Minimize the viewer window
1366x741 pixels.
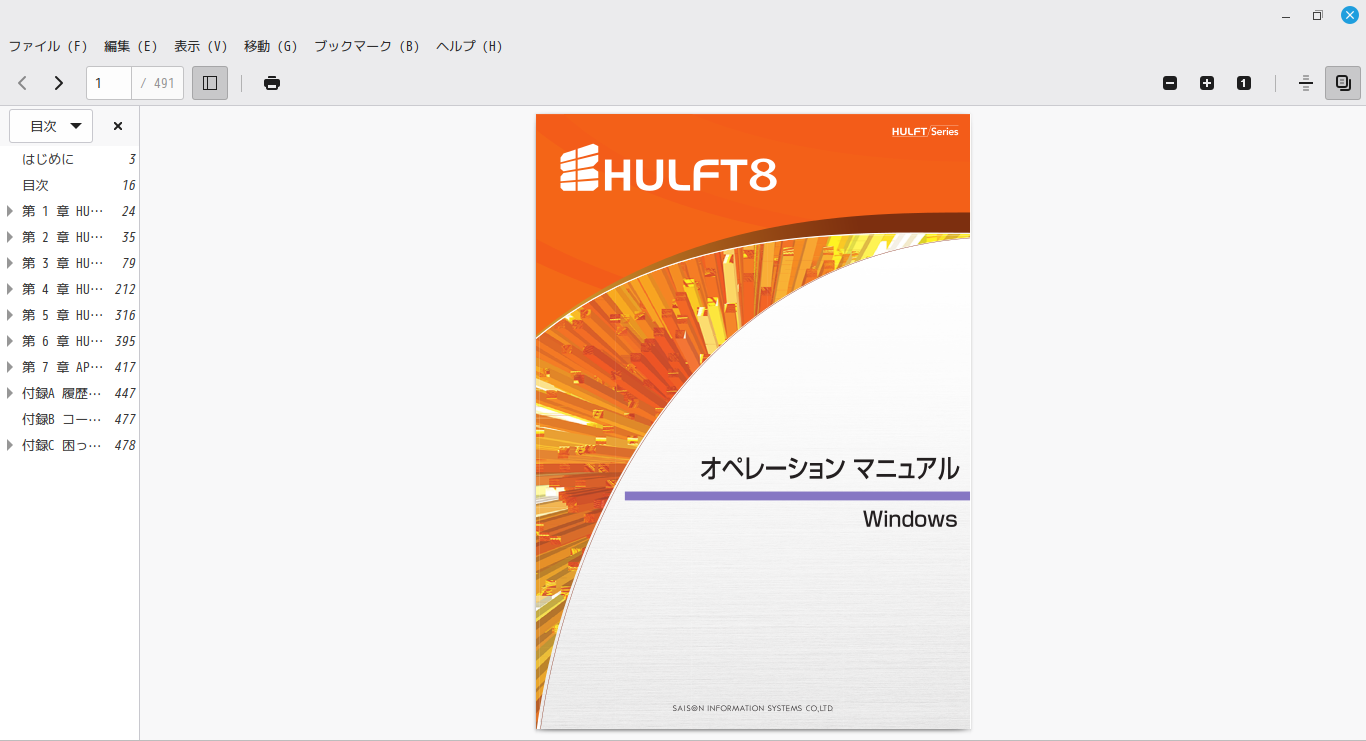[x=1285, y=15]
